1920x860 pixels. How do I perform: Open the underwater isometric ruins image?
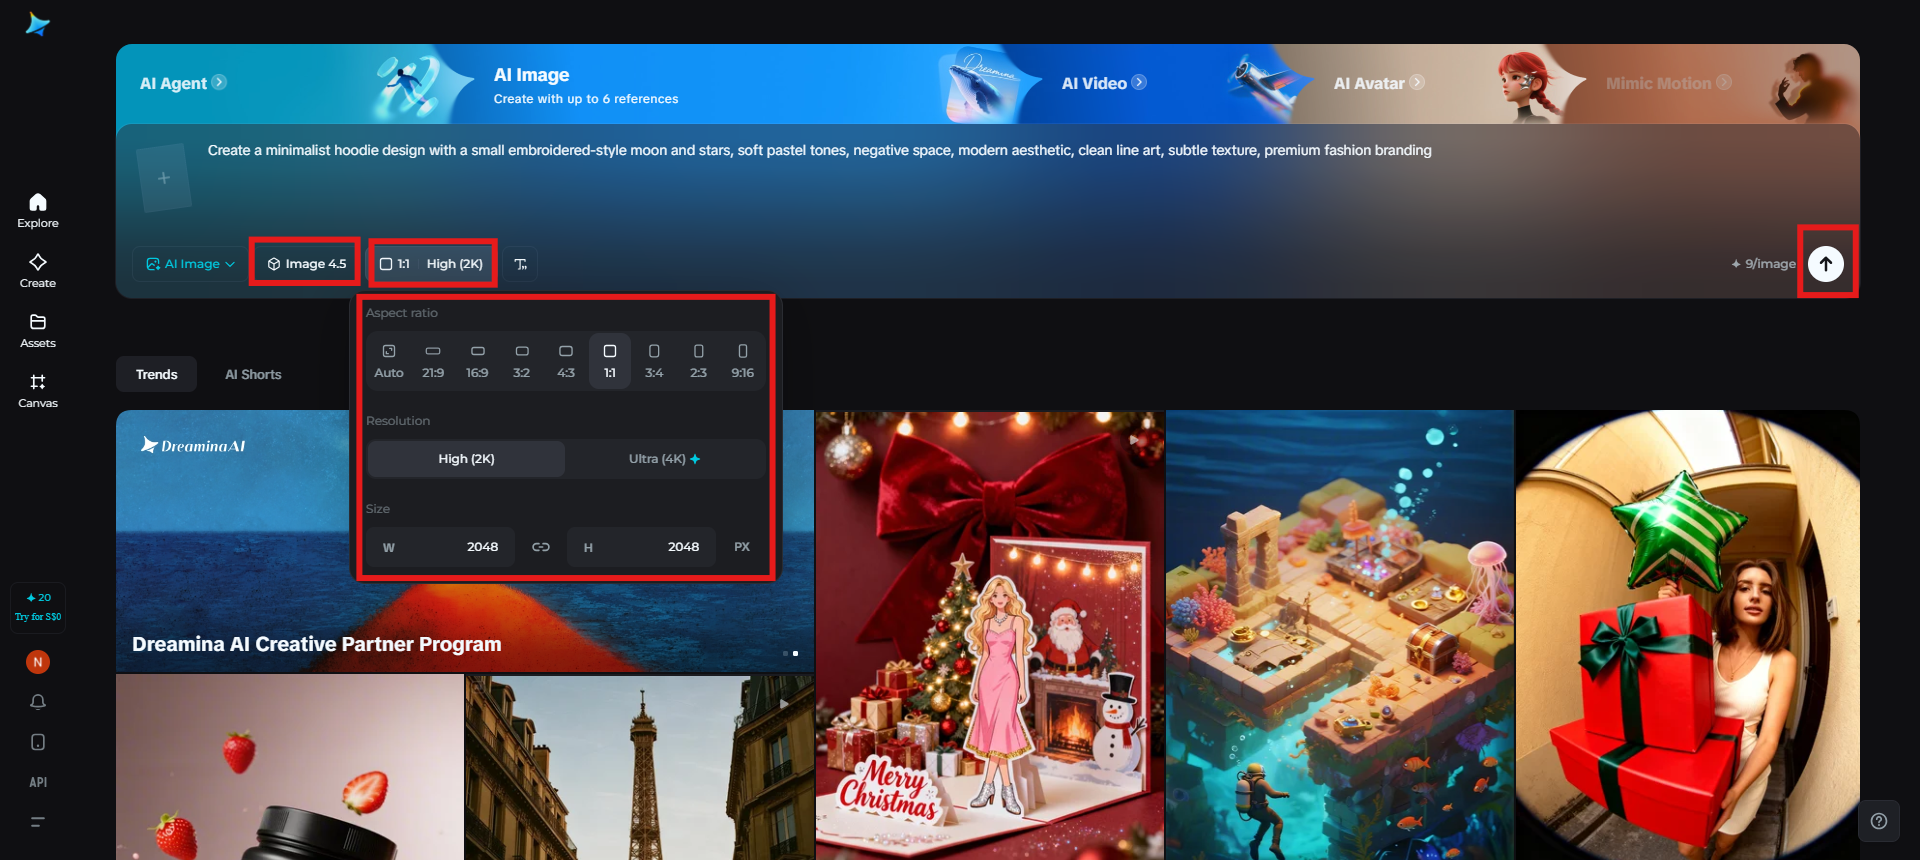point(1340,635)
